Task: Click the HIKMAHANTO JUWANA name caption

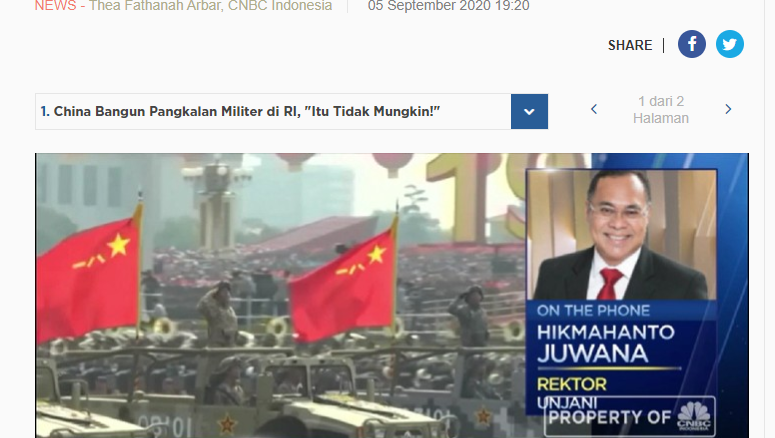Action: pyautogui.click(x=605, y=344)
